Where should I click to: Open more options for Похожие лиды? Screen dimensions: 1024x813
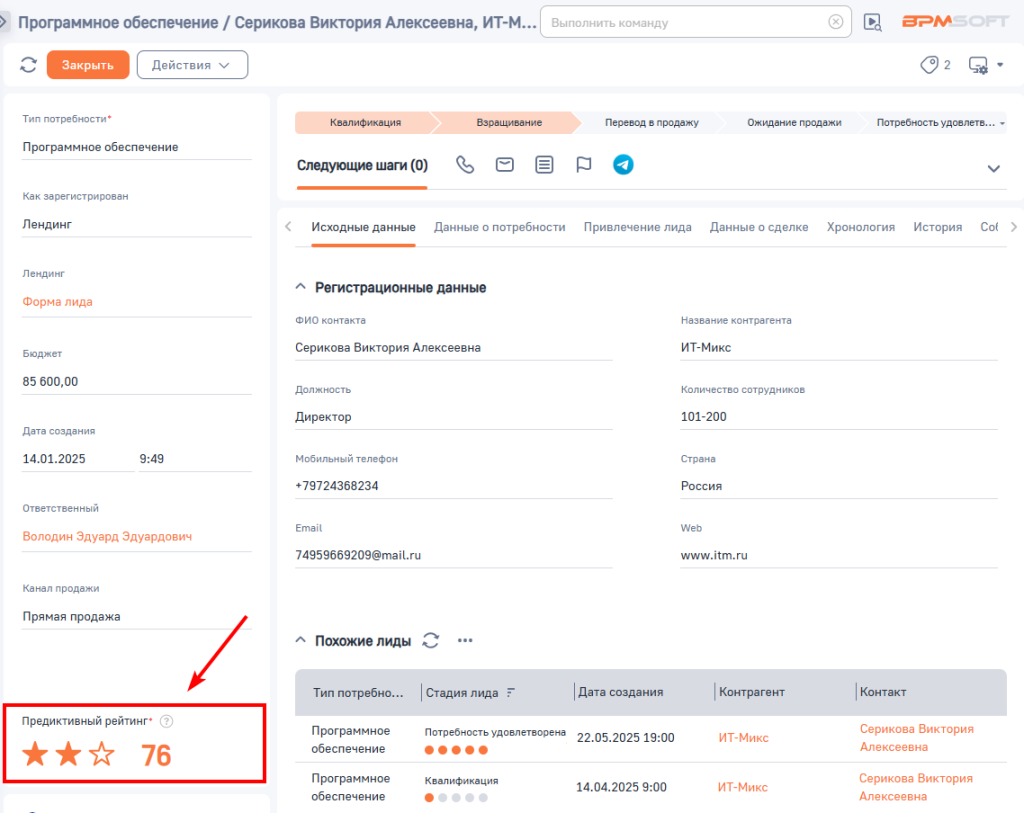(465, 641)
